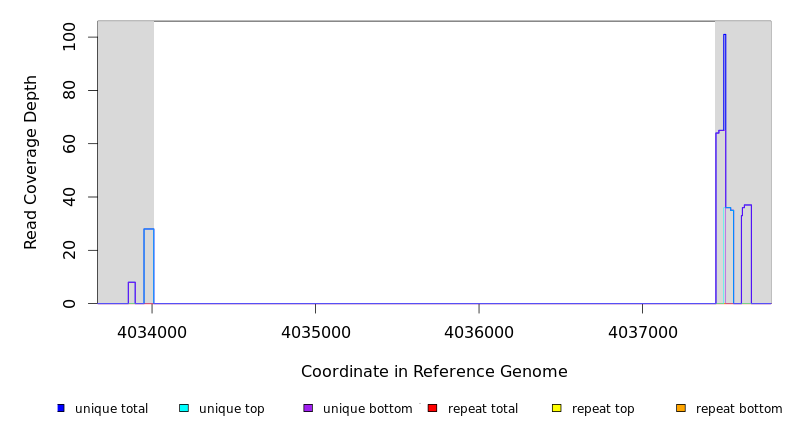The image size is (792, 432).
Task: Select the 'unique total' legend label
Action: 111,409
